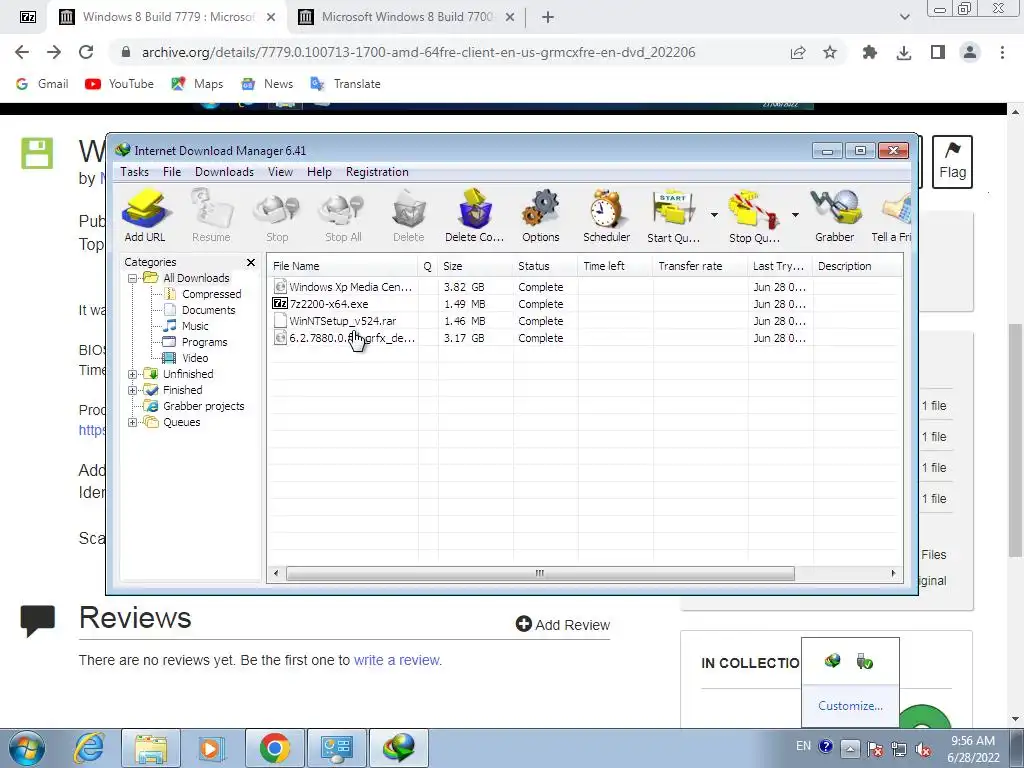Image resolution: width=1024 pixels, height=768 pixels.
Task: Bookmark this page with star icon
Action: pos(829,52)
